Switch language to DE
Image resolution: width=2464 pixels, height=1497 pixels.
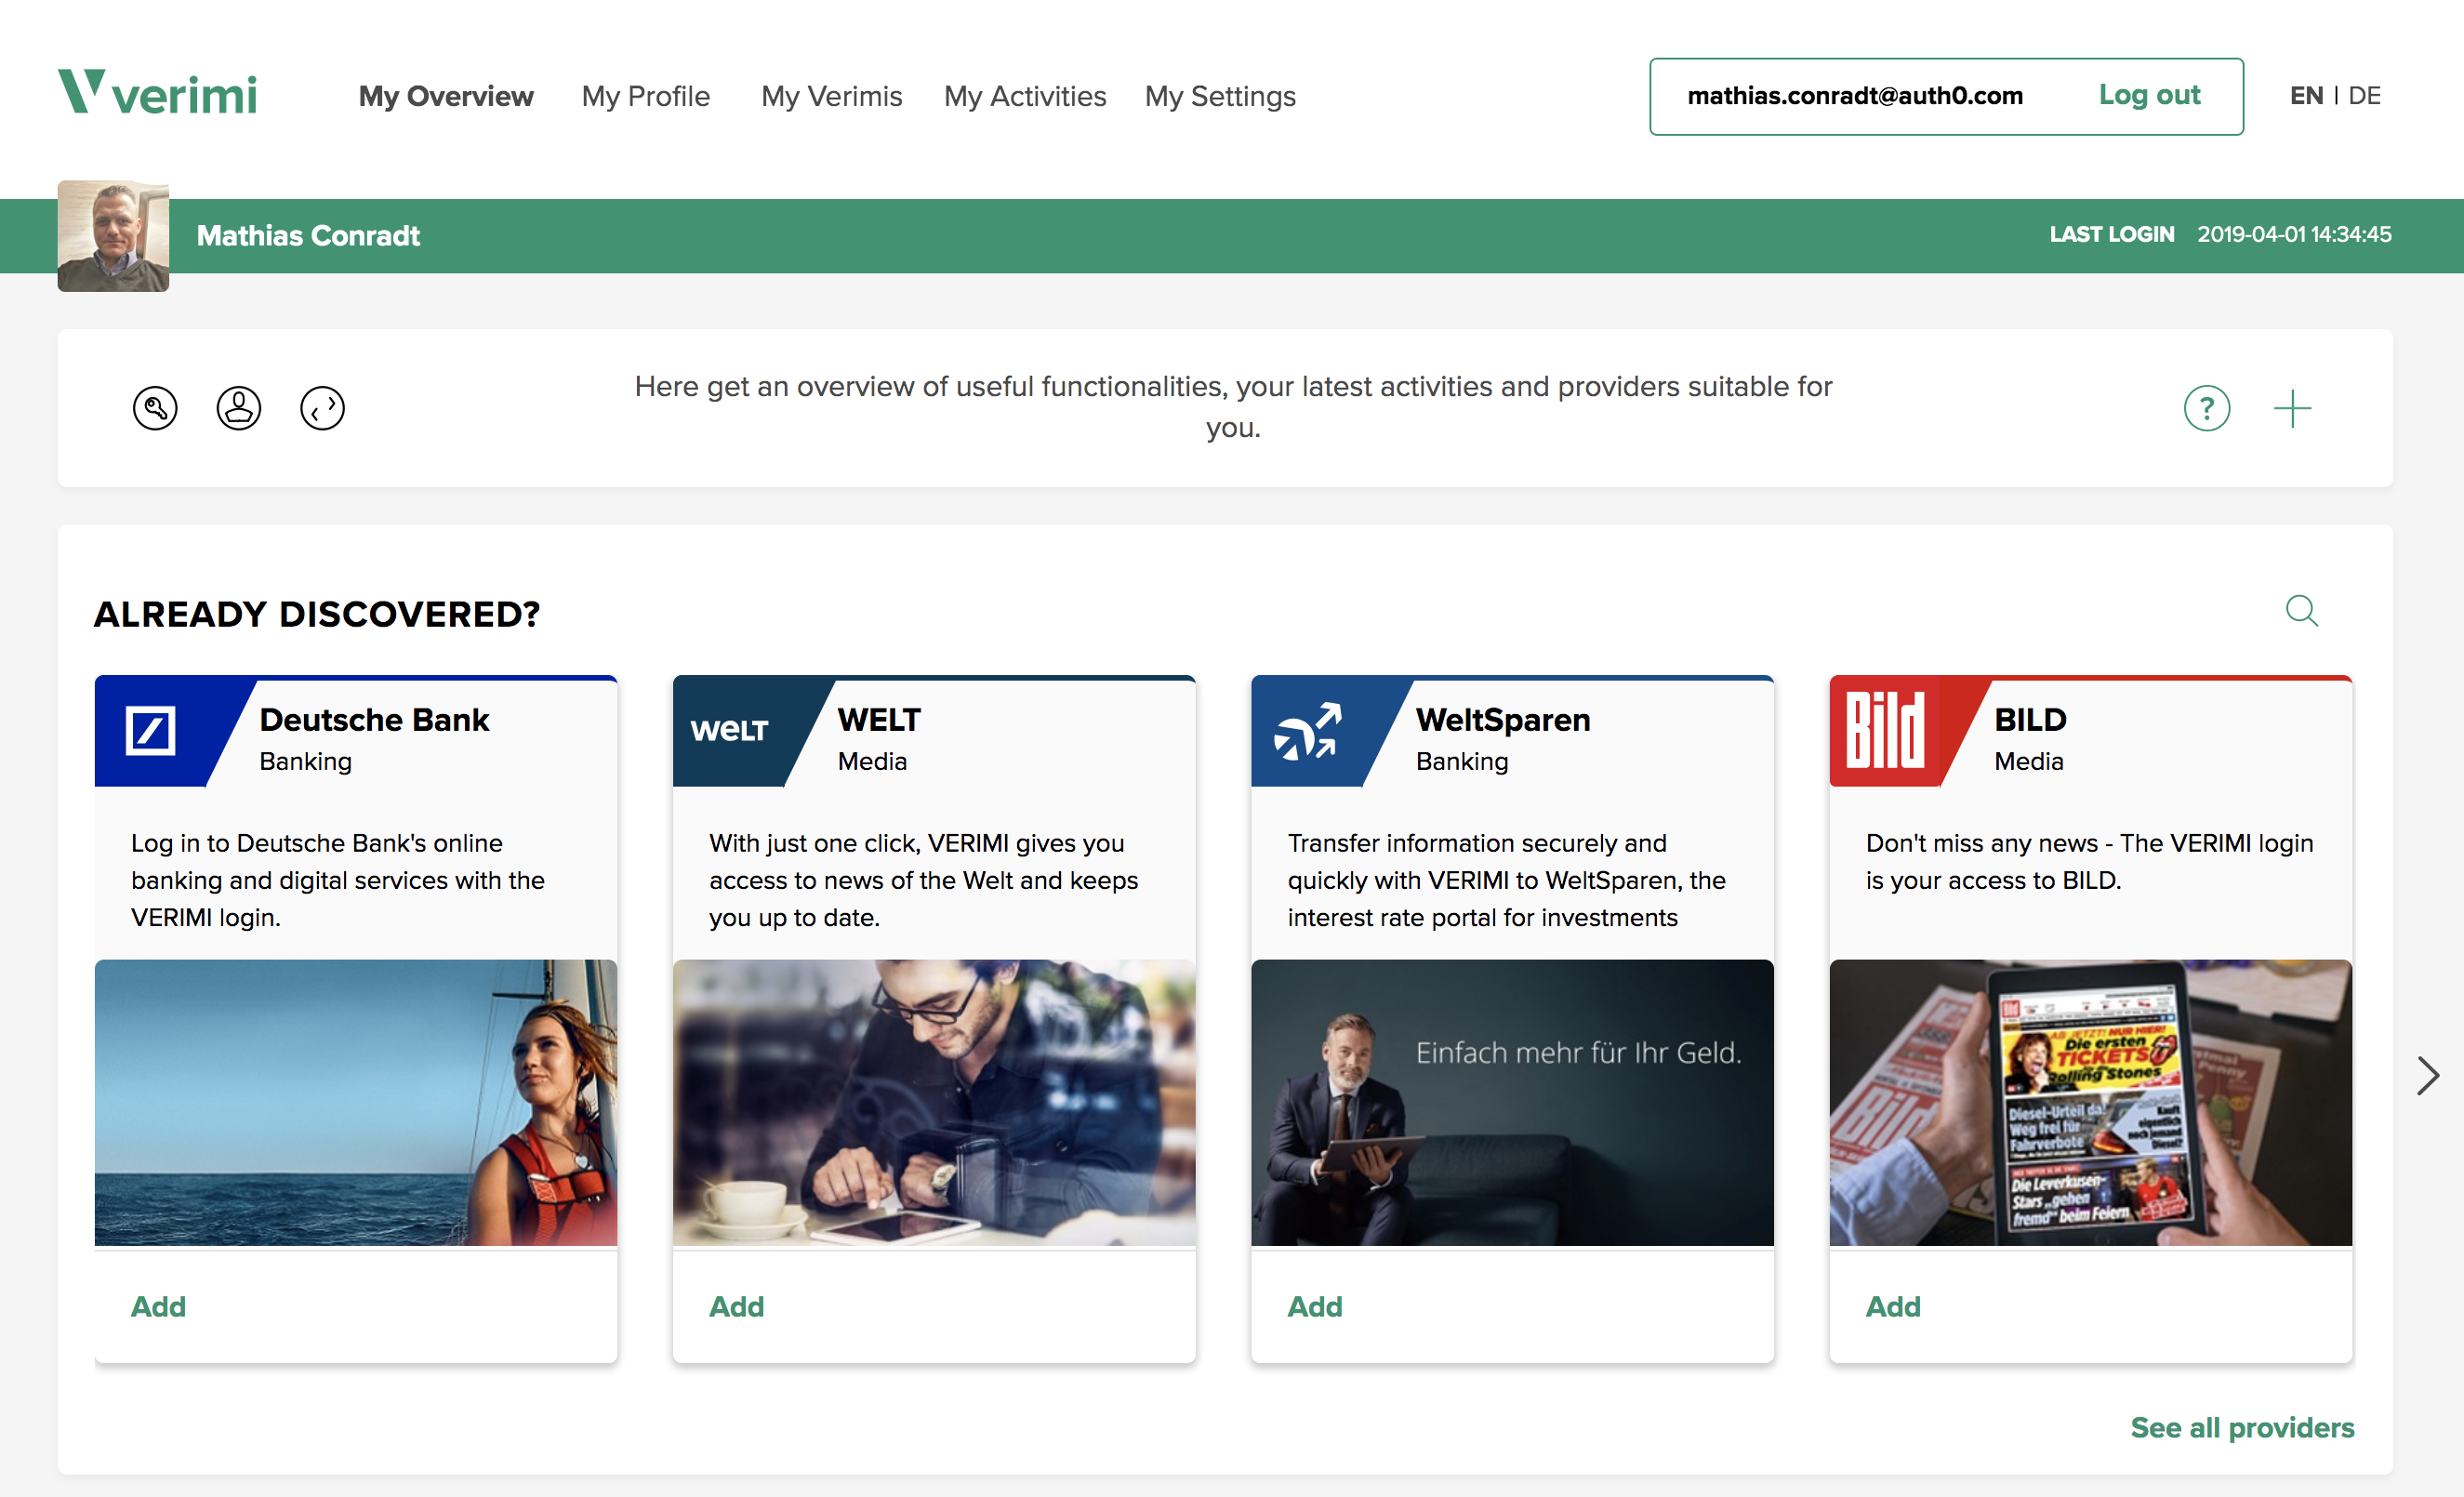[2364, 96]
